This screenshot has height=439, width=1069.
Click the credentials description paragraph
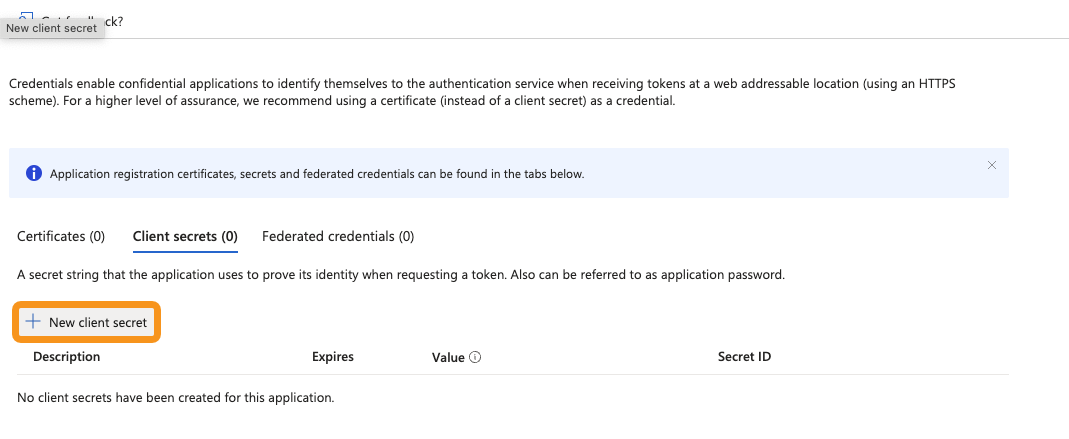(480, 92)
